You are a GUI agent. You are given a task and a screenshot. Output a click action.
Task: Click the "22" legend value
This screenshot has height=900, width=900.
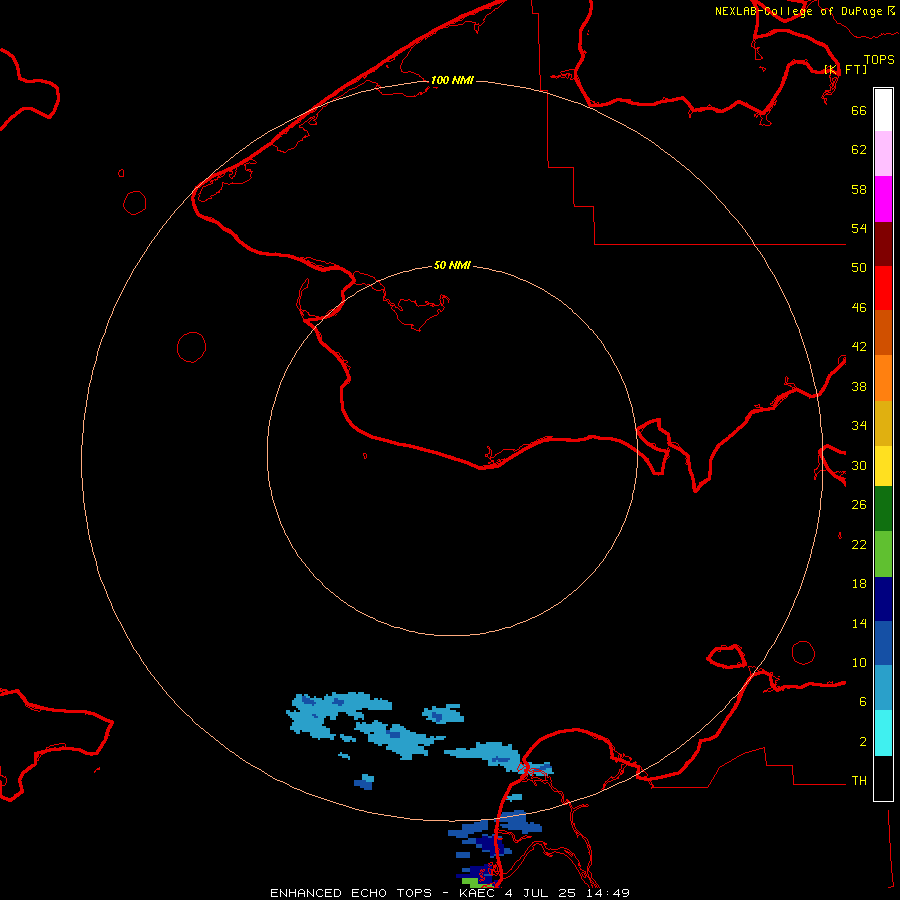tap(859, 544)
